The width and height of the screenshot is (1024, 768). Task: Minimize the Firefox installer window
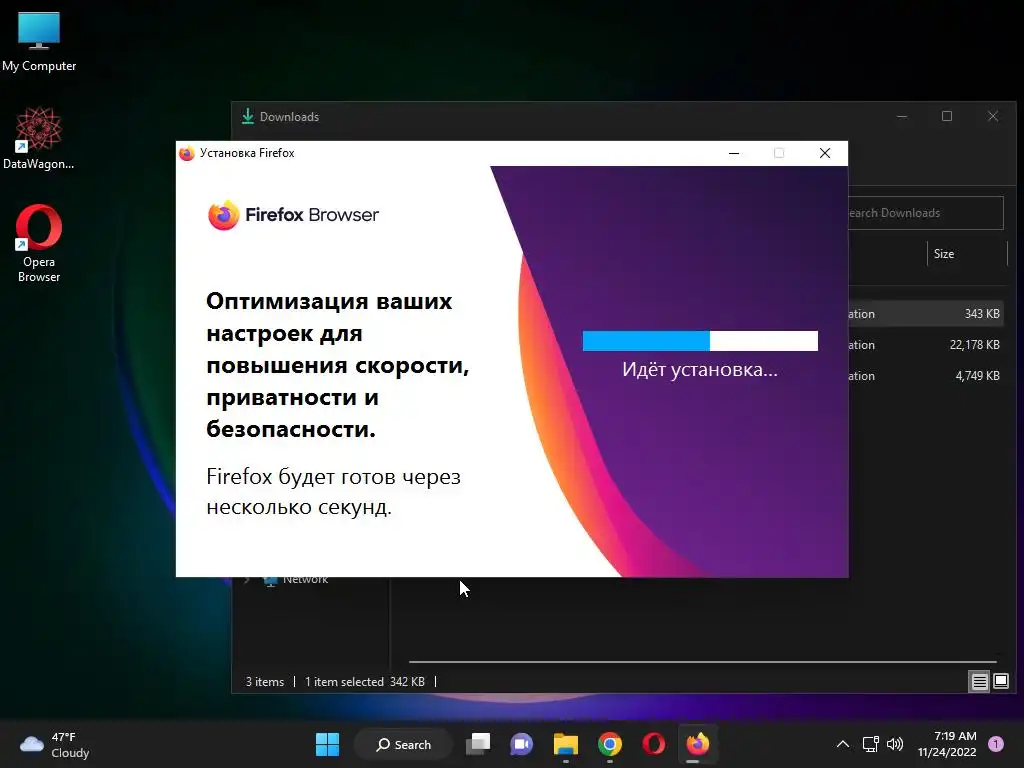point(734,153)
